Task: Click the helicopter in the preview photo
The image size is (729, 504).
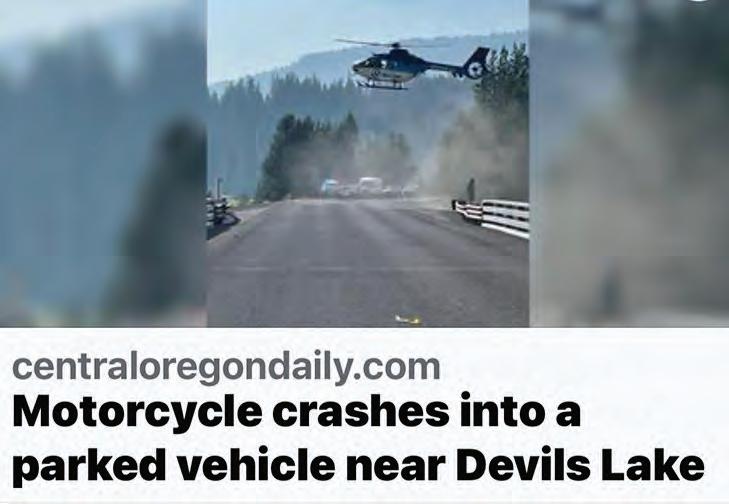Action: pyautogui.click(x=413, y=64)
